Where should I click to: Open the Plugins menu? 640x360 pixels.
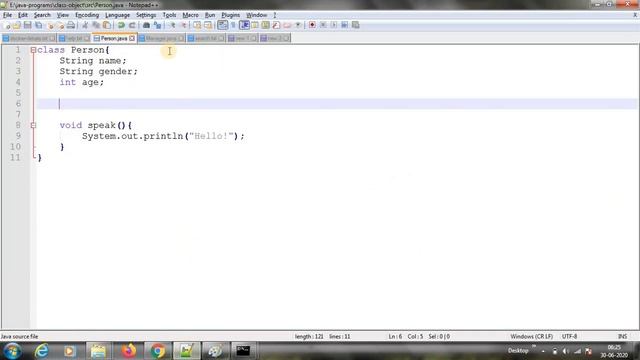point(231,15)
